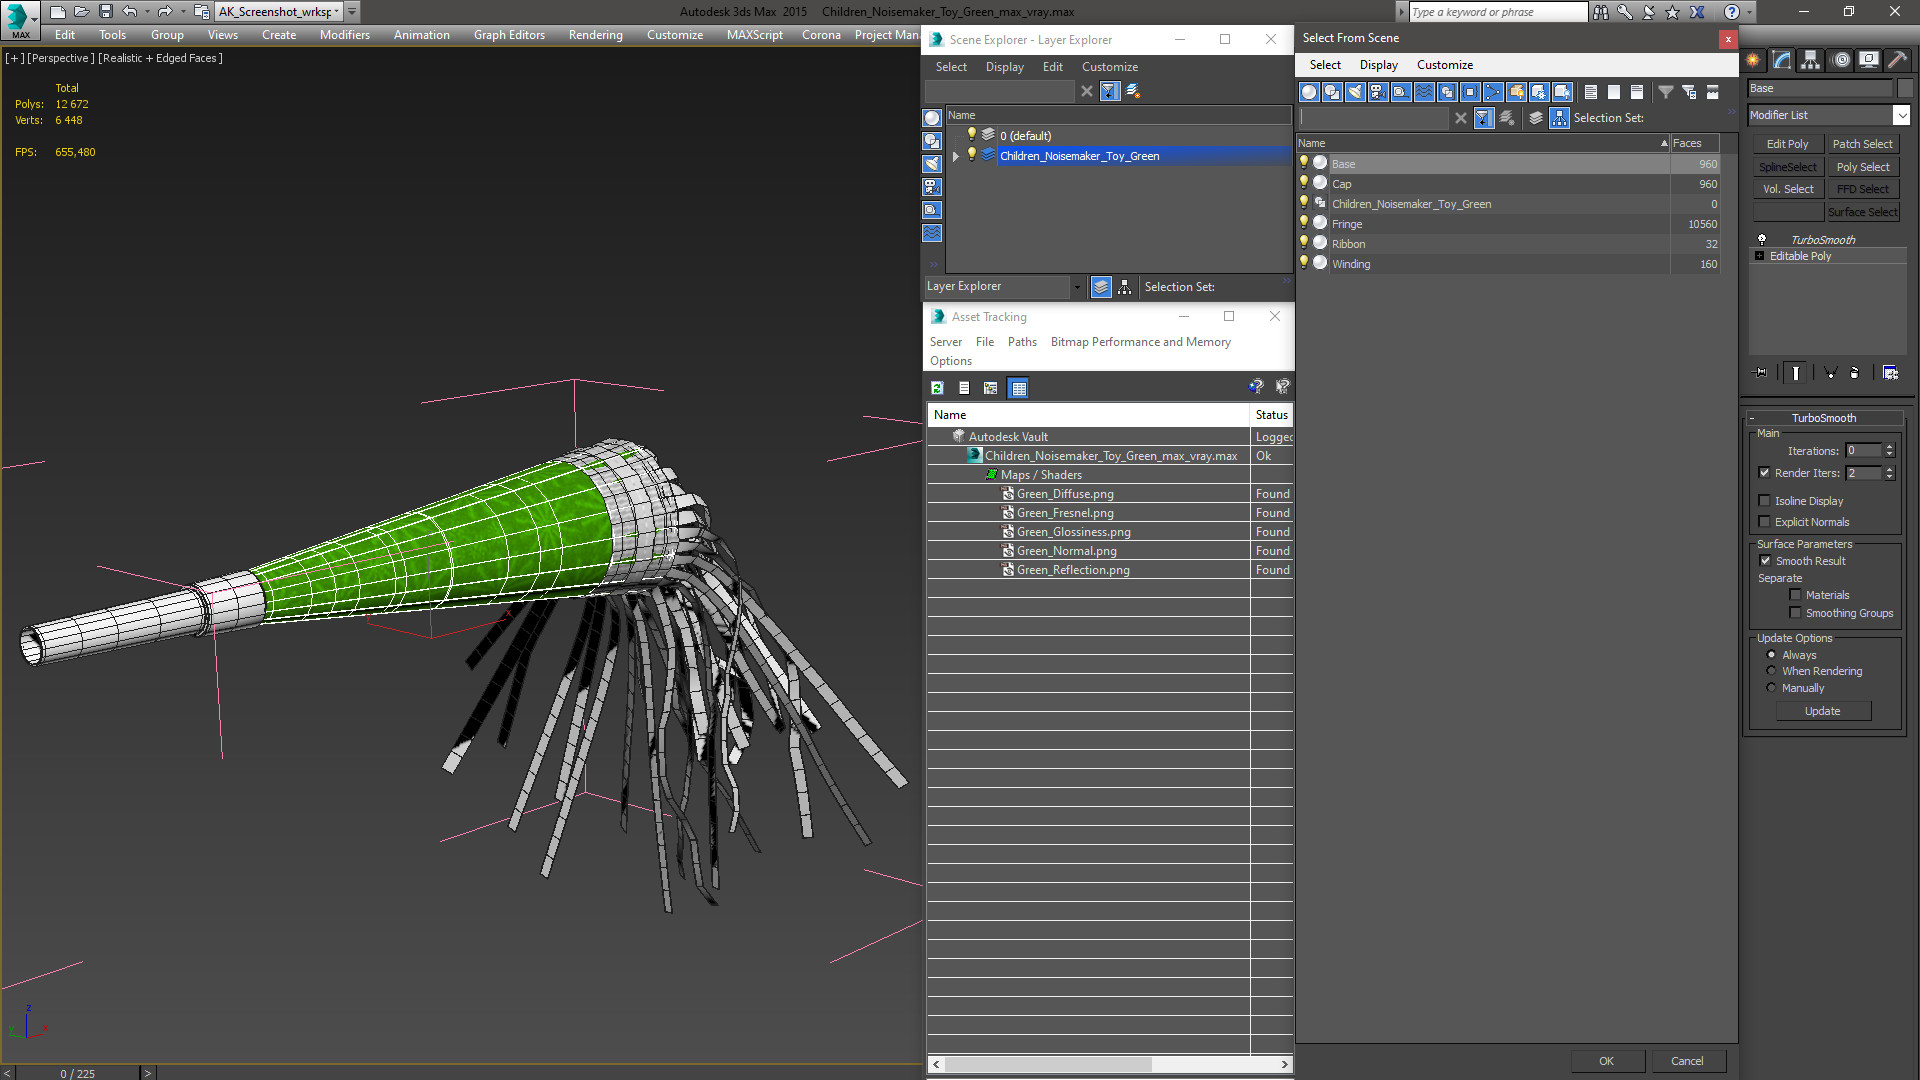The width and height of the screenshot is (1920, 1080).
Task: Enable the Isoline Display checkbox
Action: click(x=1765, y=501)
